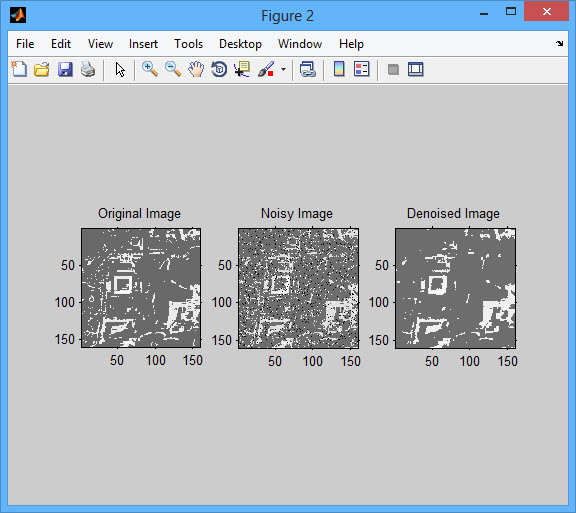Click the Denoised Image plot

click(456, 288)
